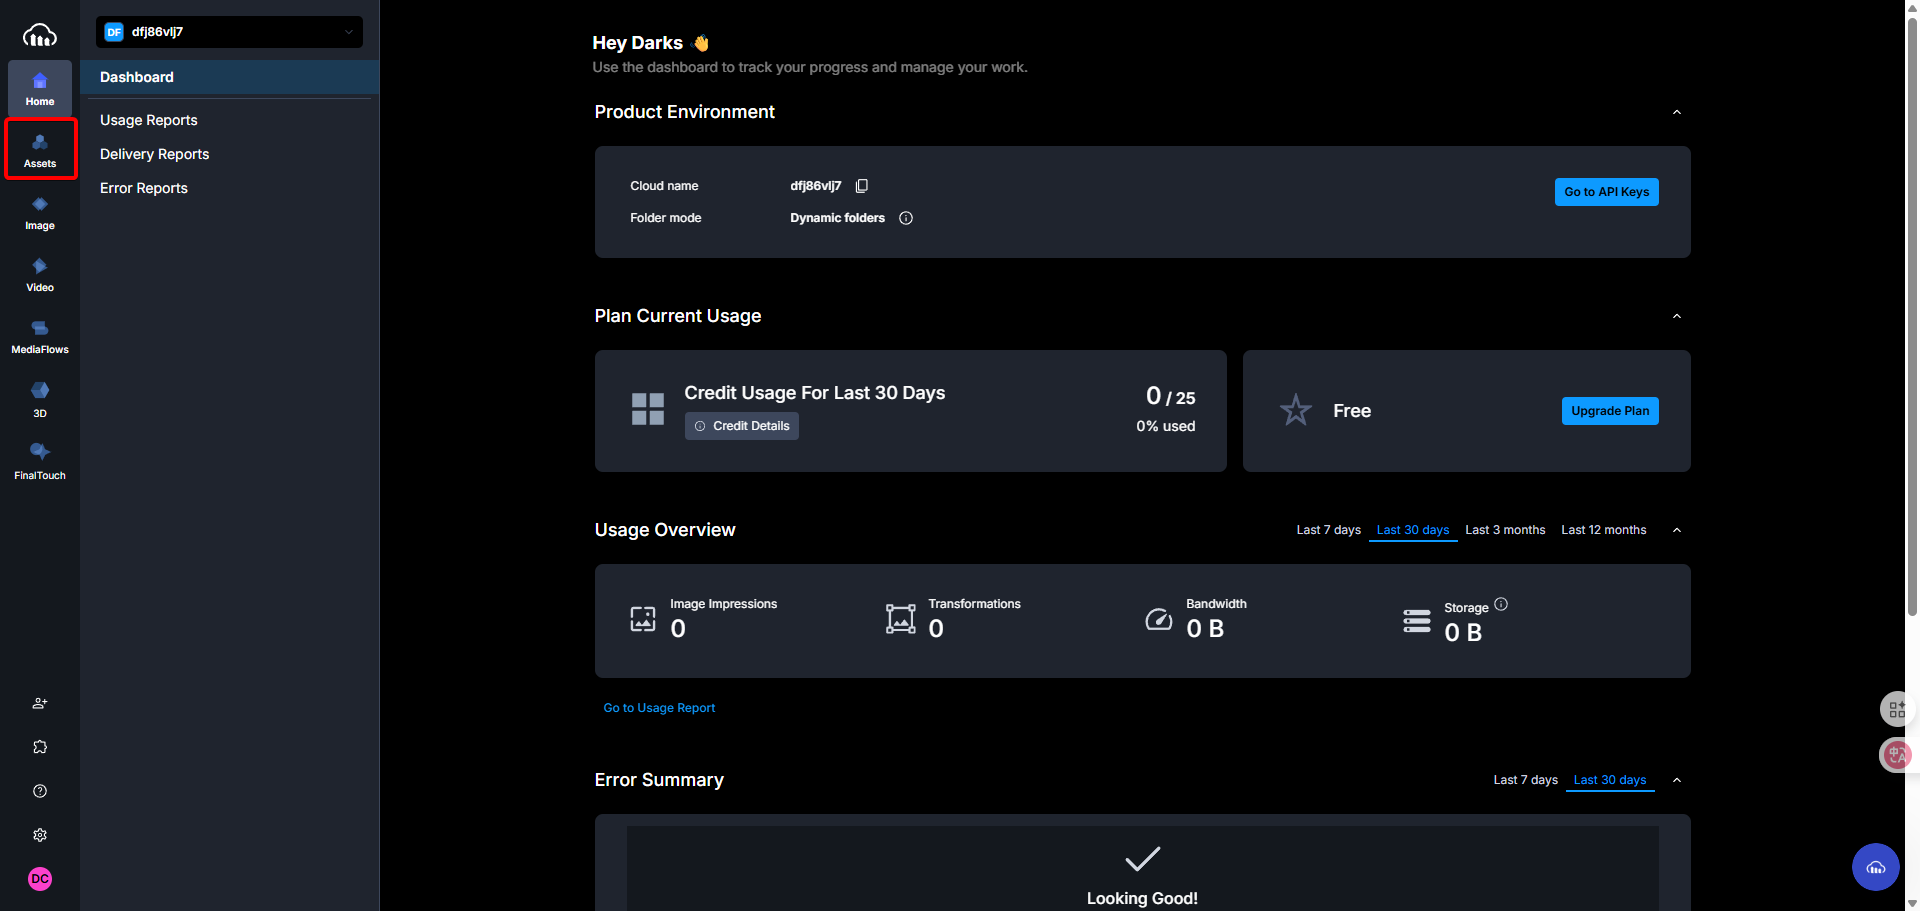Click the Upgrade Plan button
The image size is (1920, 911).
pos(1609,411)
